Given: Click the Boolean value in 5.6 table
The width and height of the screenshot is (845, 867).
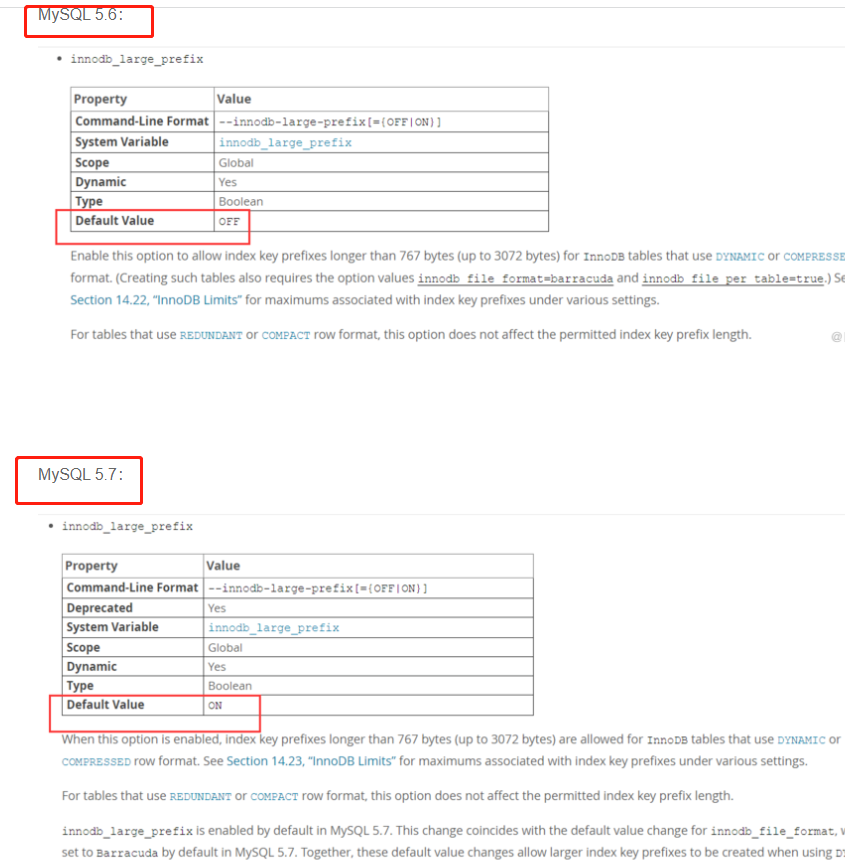Looking at the screenshot, I should pyautogui.click(x=241, y=202).
